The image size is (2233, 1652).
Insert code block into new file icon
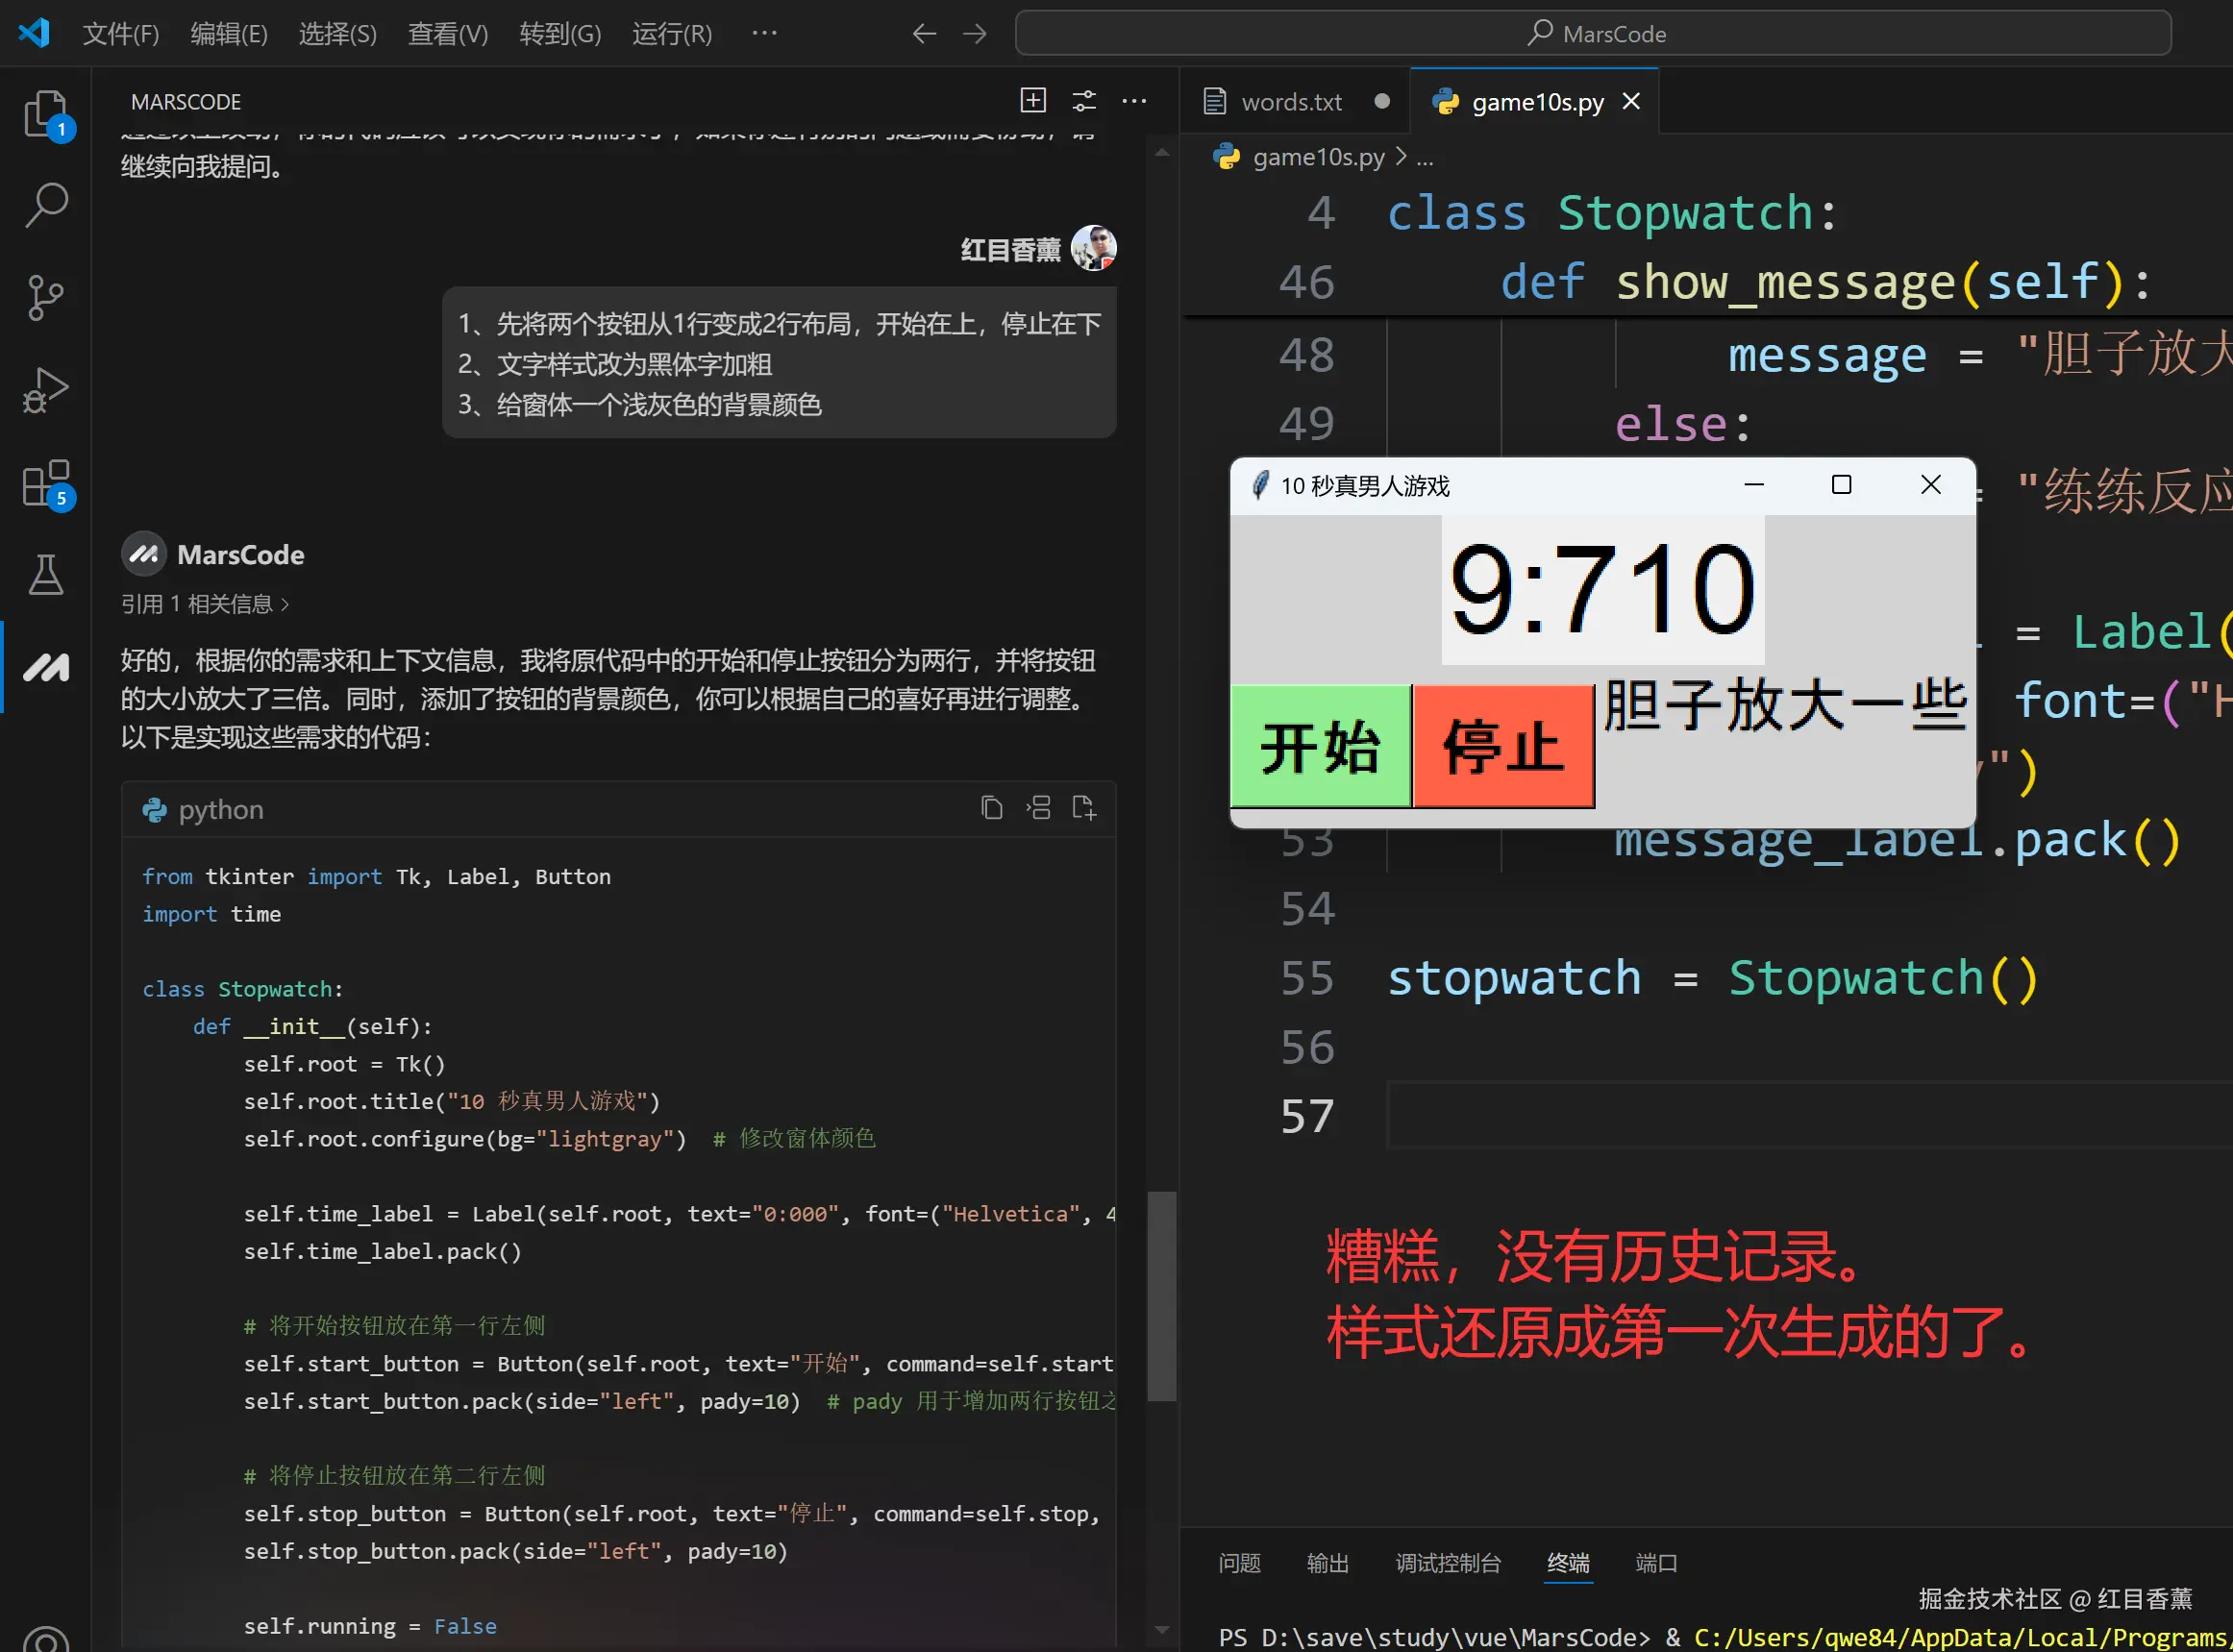pyautogui.click(x=1083, y=808)
